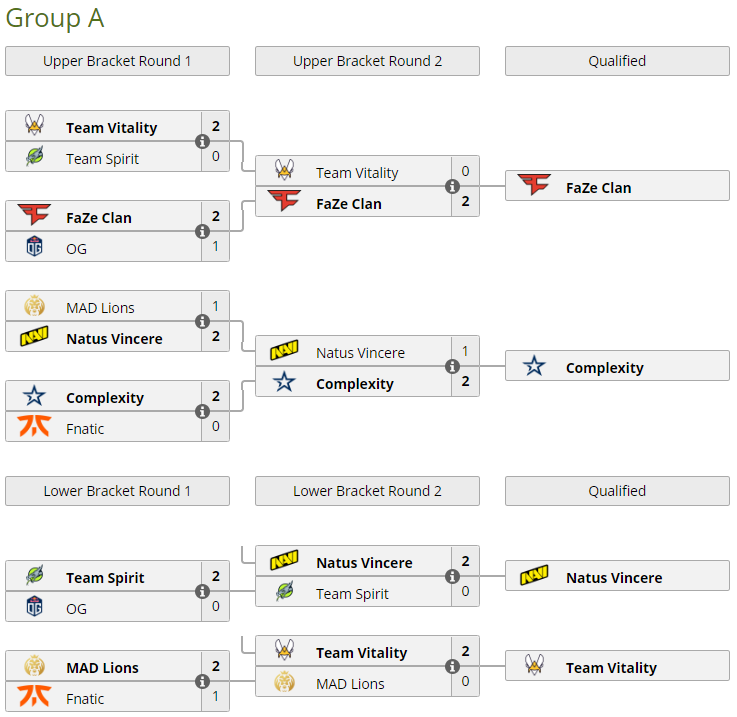This screenshot has height=717, width=737.
Task: Select Team Spirit in upper bracket round 1
Action: [x=102, y=158]
